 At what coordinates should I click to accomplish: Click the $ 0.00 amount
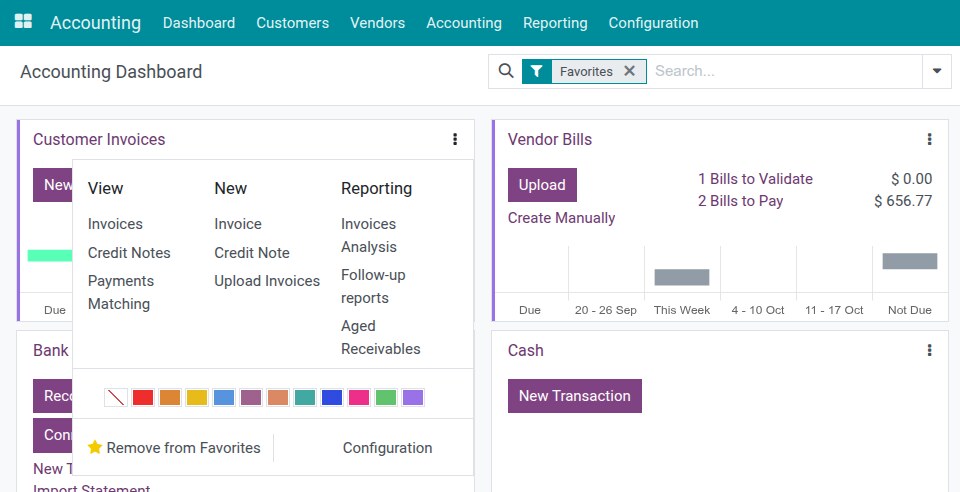point(912,179)
